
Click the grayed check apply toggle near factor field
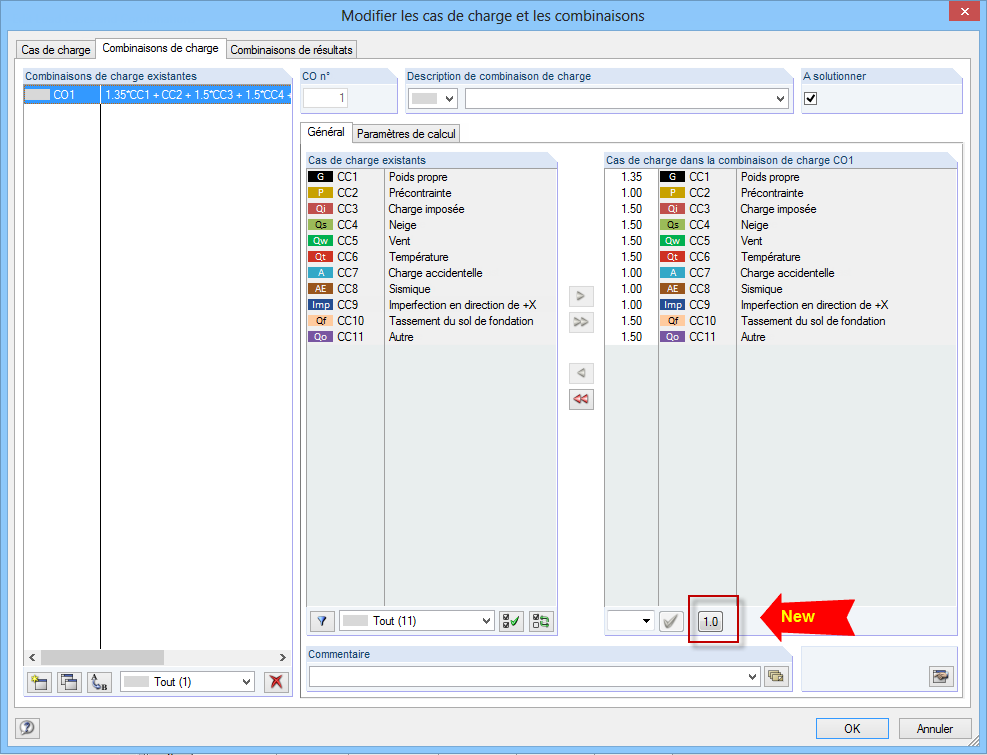click(x=671, y=620)
